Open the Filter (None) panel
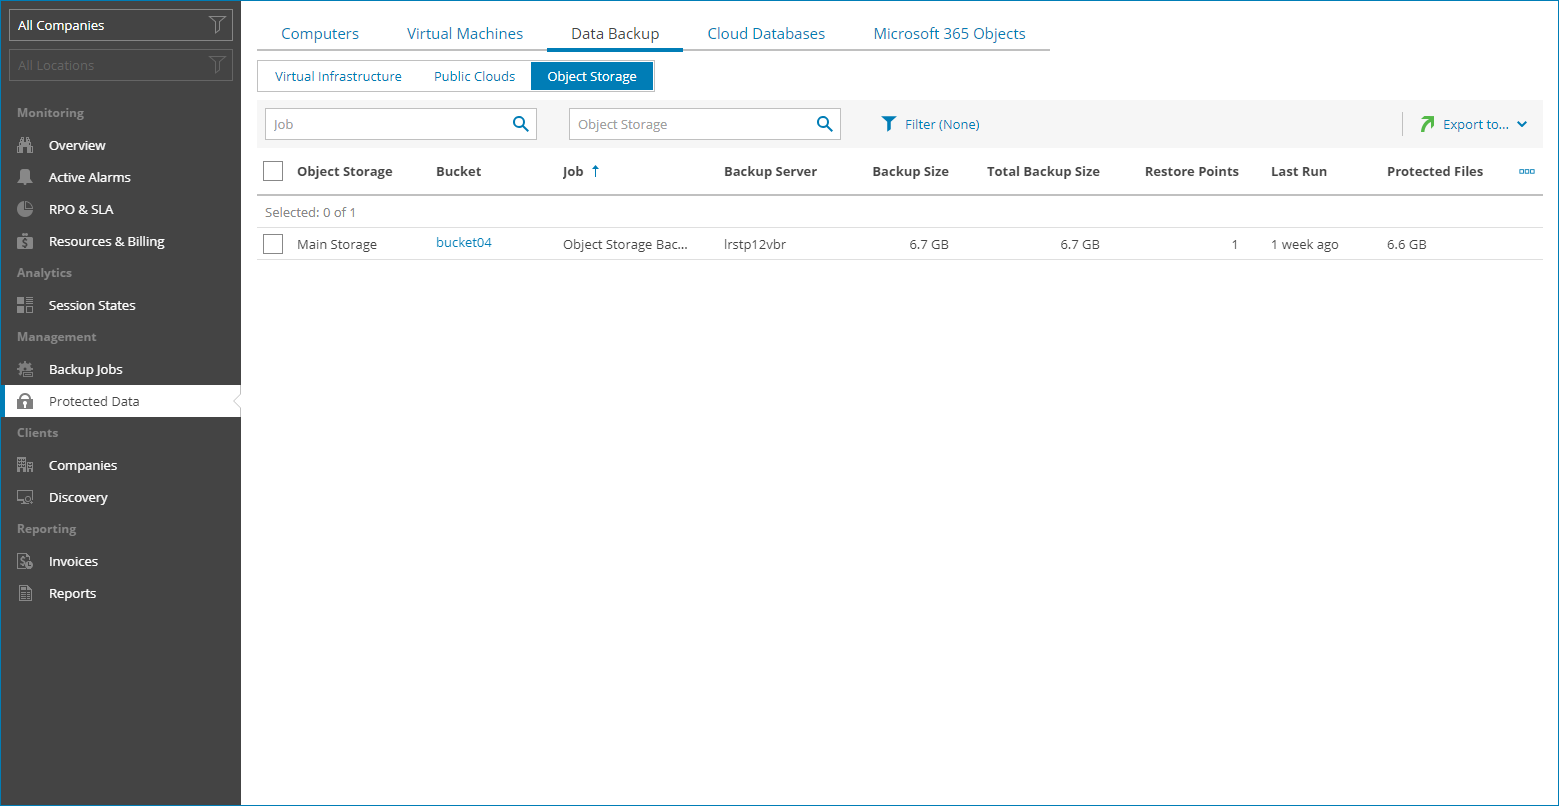The image size is (1559, 806). (x=930, y=123)
